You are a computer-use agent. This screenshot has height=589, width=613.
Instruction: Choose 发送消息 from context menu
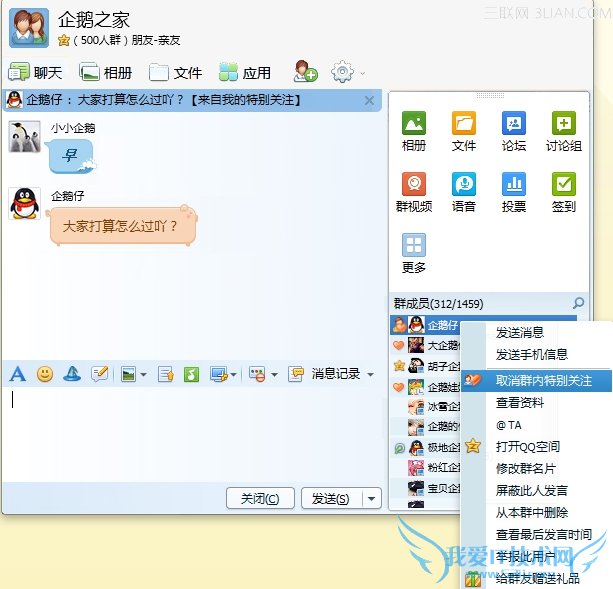tap(537, 333)
